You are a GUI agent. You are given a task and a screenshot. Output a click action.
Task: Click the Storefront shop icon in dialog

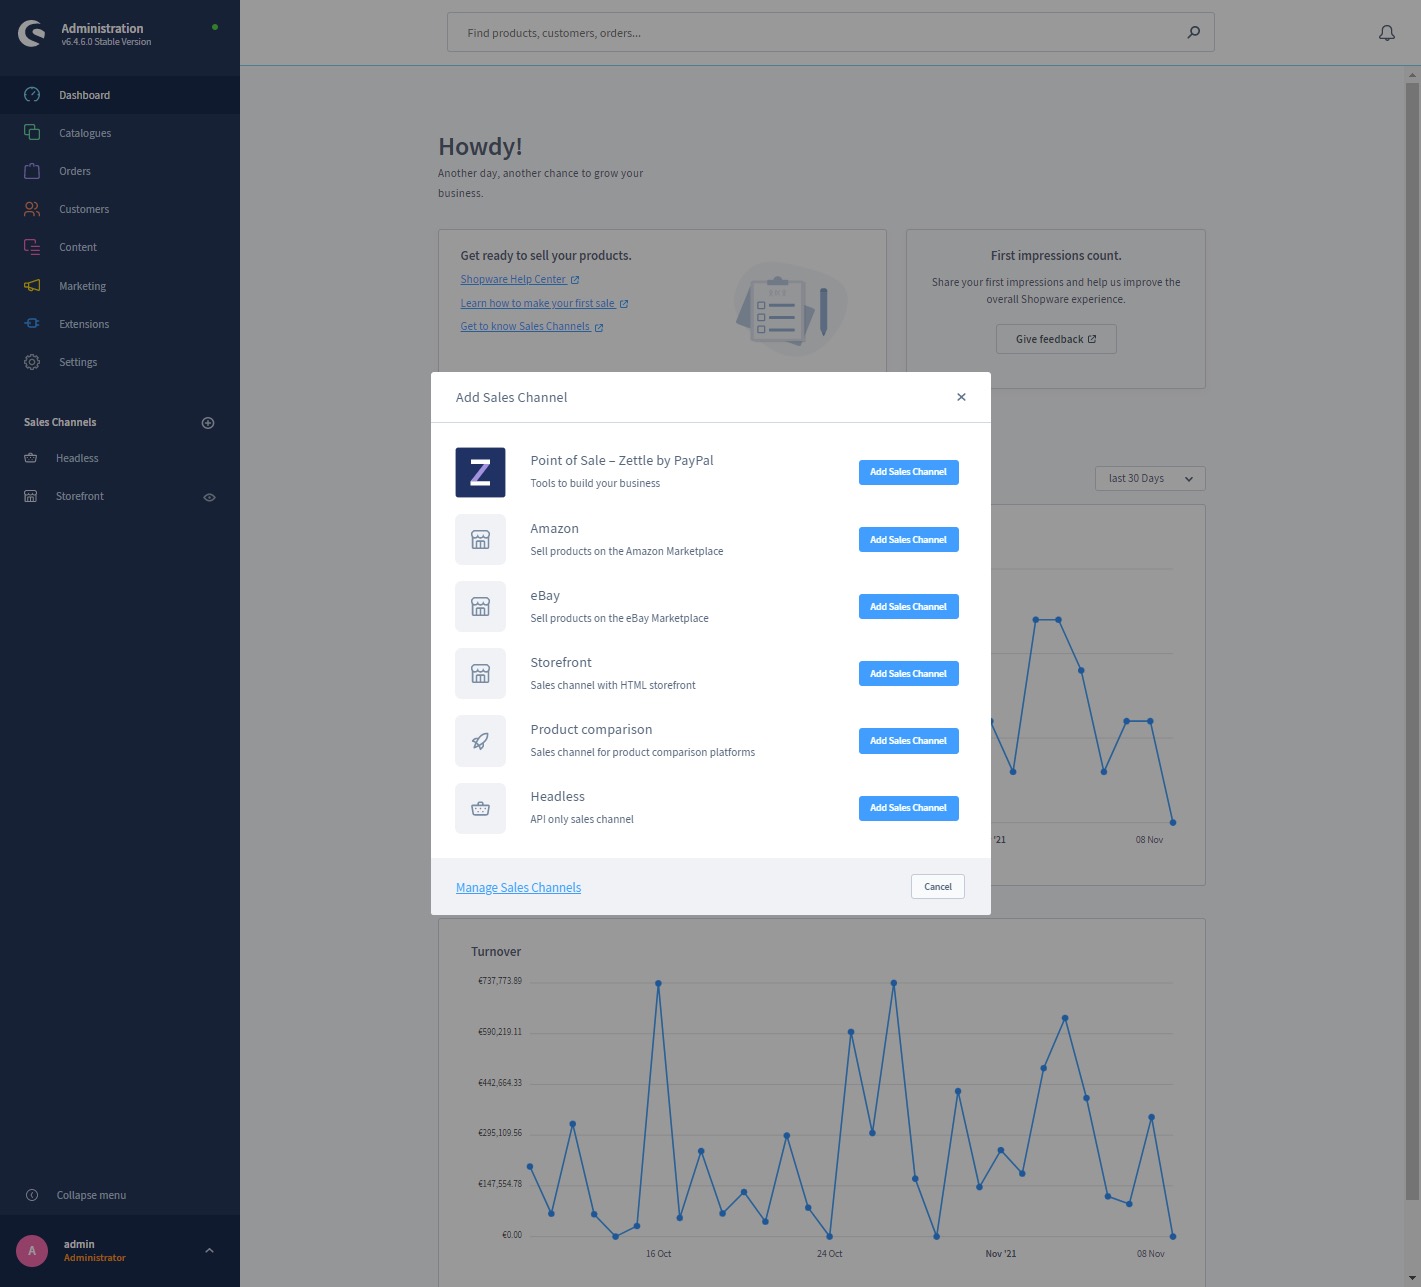click(x=480, y=674)
